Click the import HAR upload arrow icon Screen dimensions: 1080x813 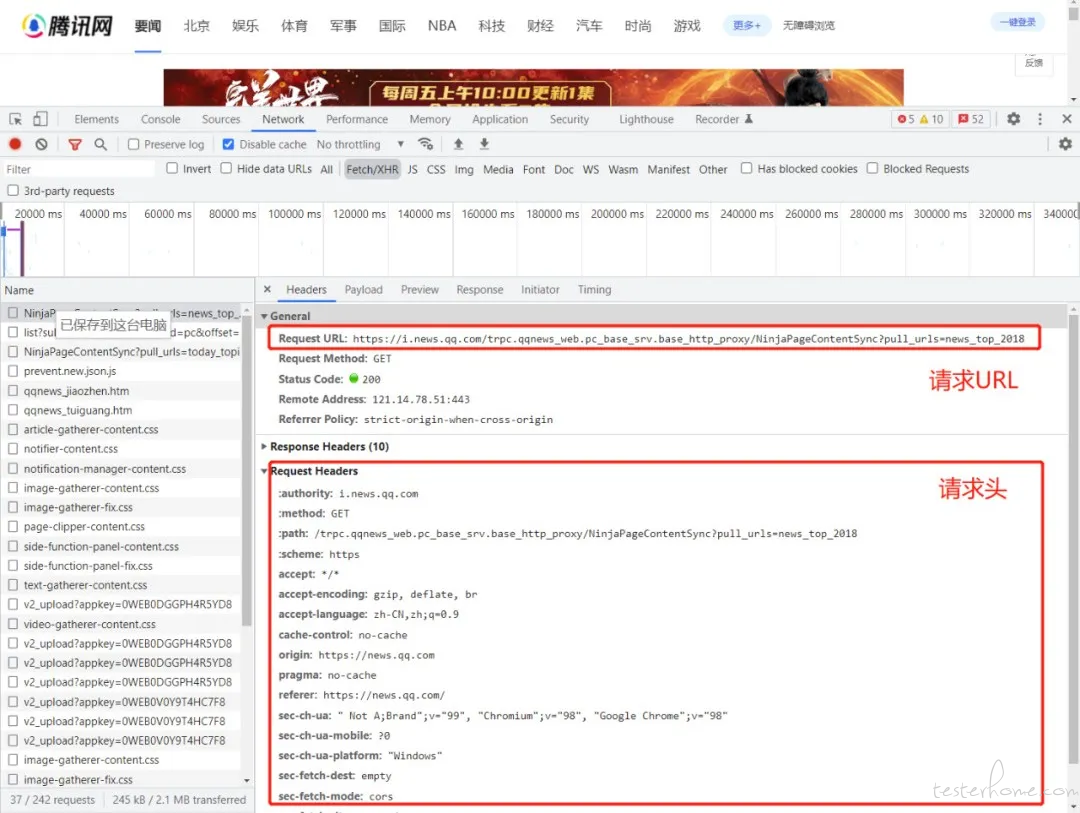(458, 144)
